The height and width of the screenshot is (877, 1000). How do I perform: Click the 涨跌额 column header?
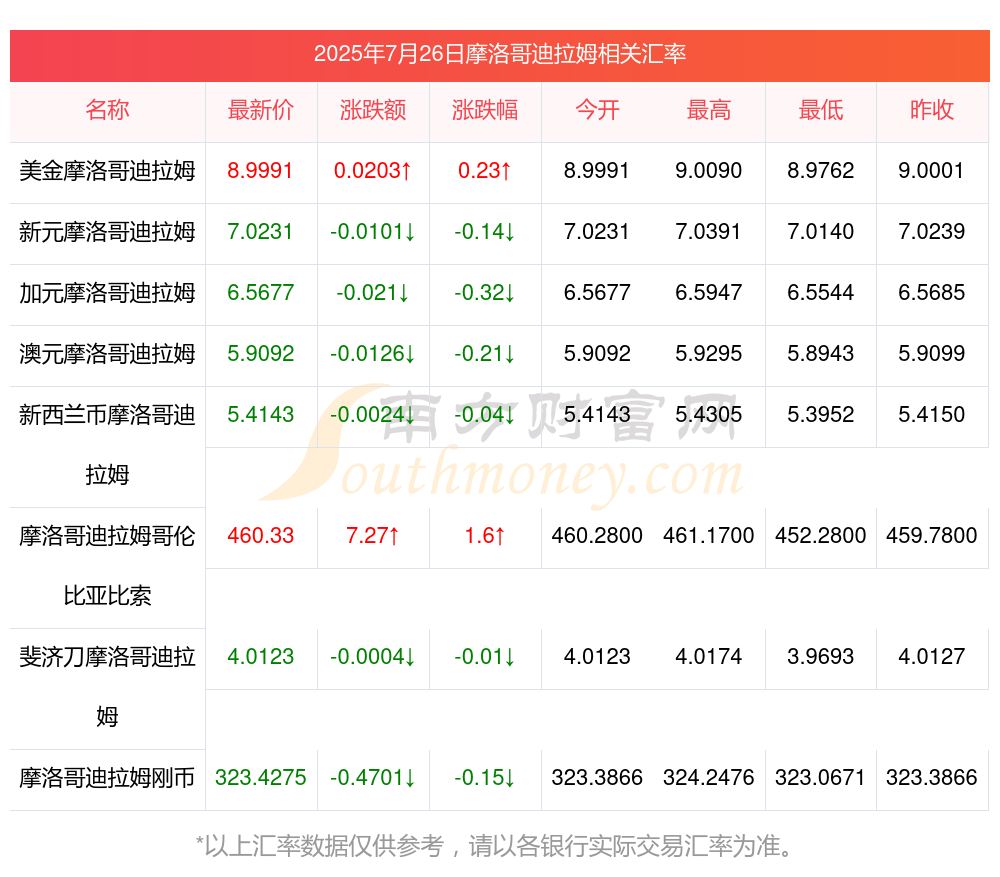coord(372,110)
